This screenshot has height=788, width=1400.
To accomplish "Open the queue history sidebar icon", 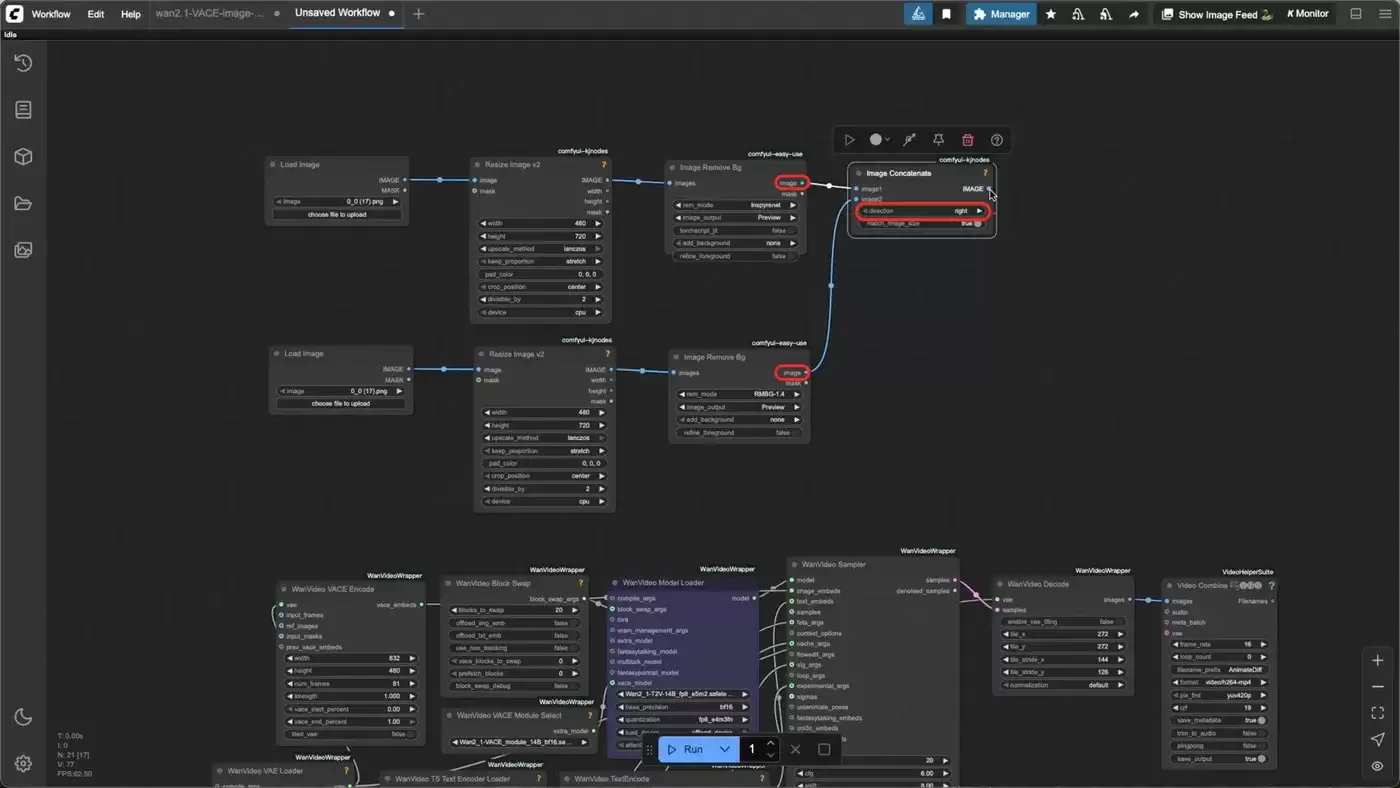I will point(23,63).
